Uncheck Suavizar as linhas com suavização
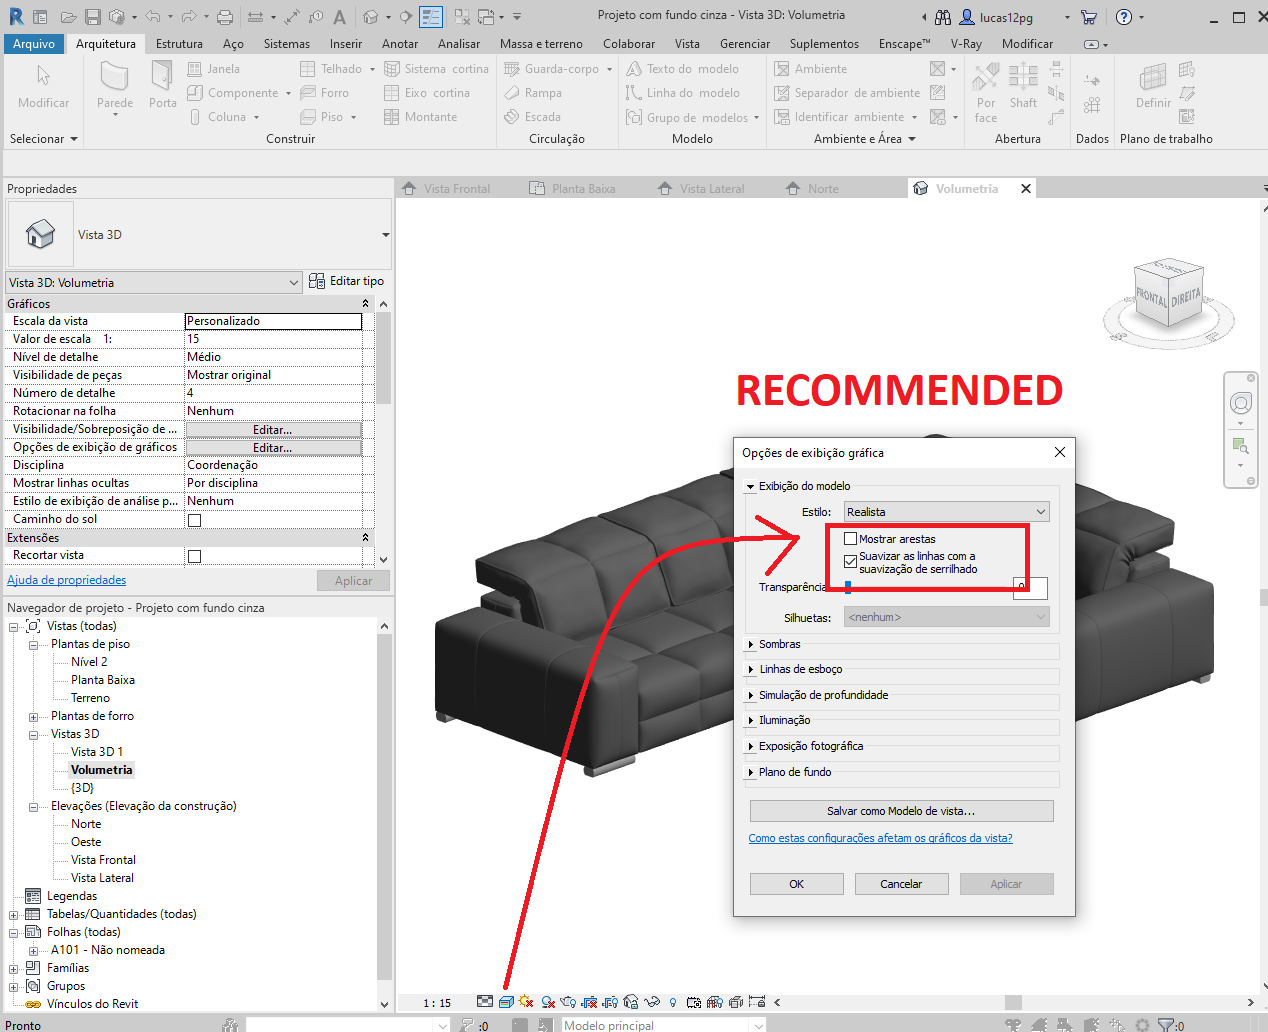This screenshot has height=1032, width=1268. [851, 561]
